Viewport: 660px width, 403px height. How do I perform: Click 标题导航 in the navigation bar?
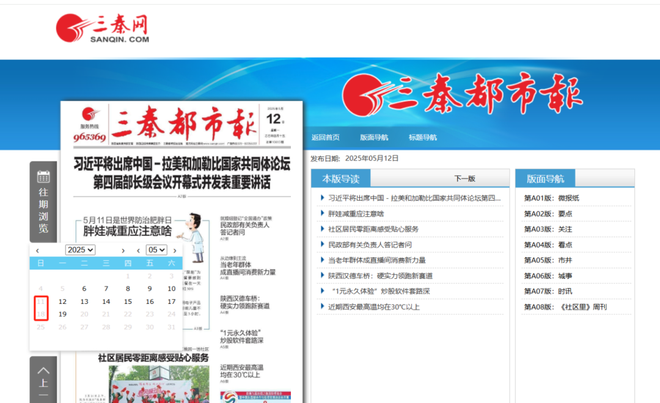(423, 137)
